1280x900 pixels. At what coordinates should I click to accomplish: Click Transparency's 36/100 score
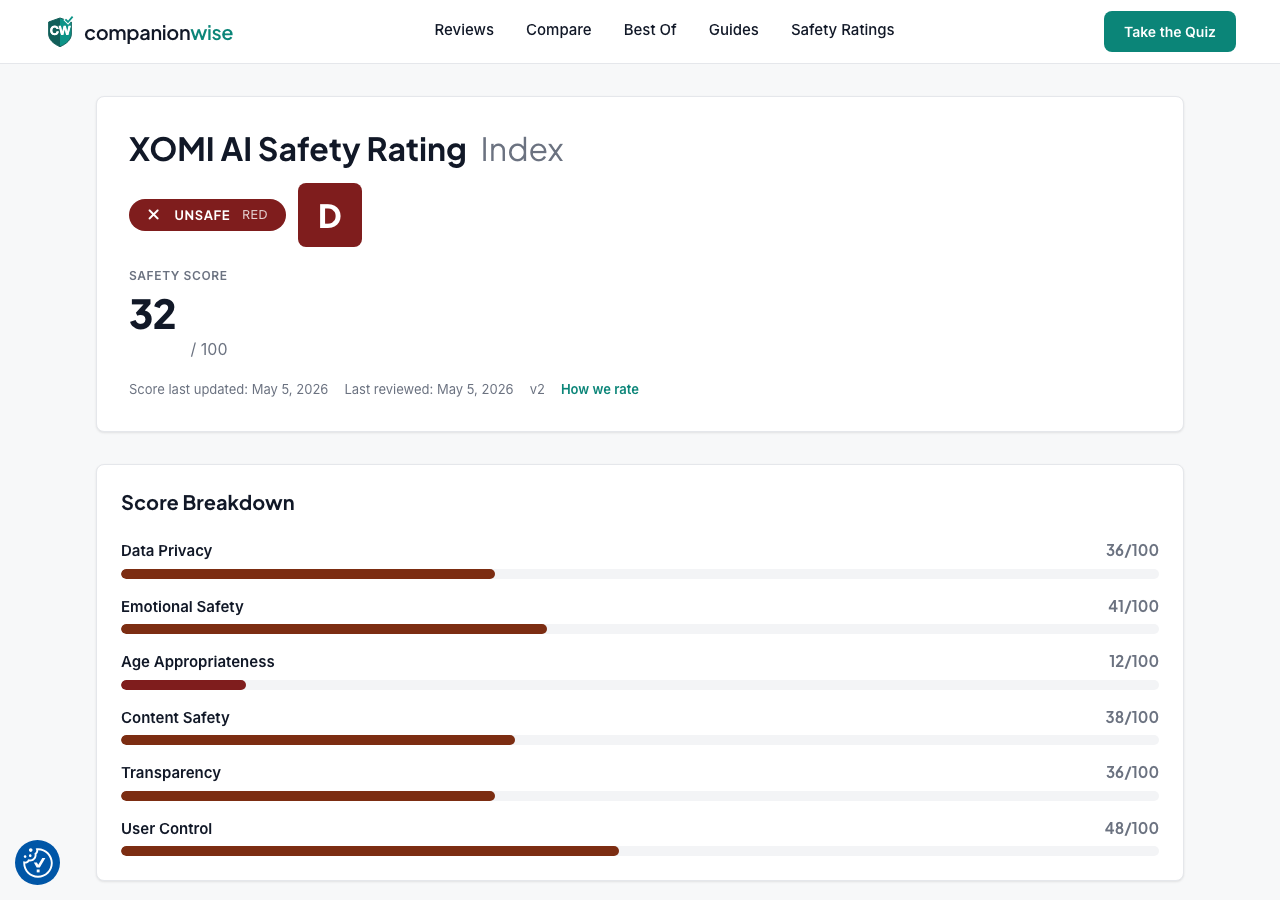tap(1133, 773)
